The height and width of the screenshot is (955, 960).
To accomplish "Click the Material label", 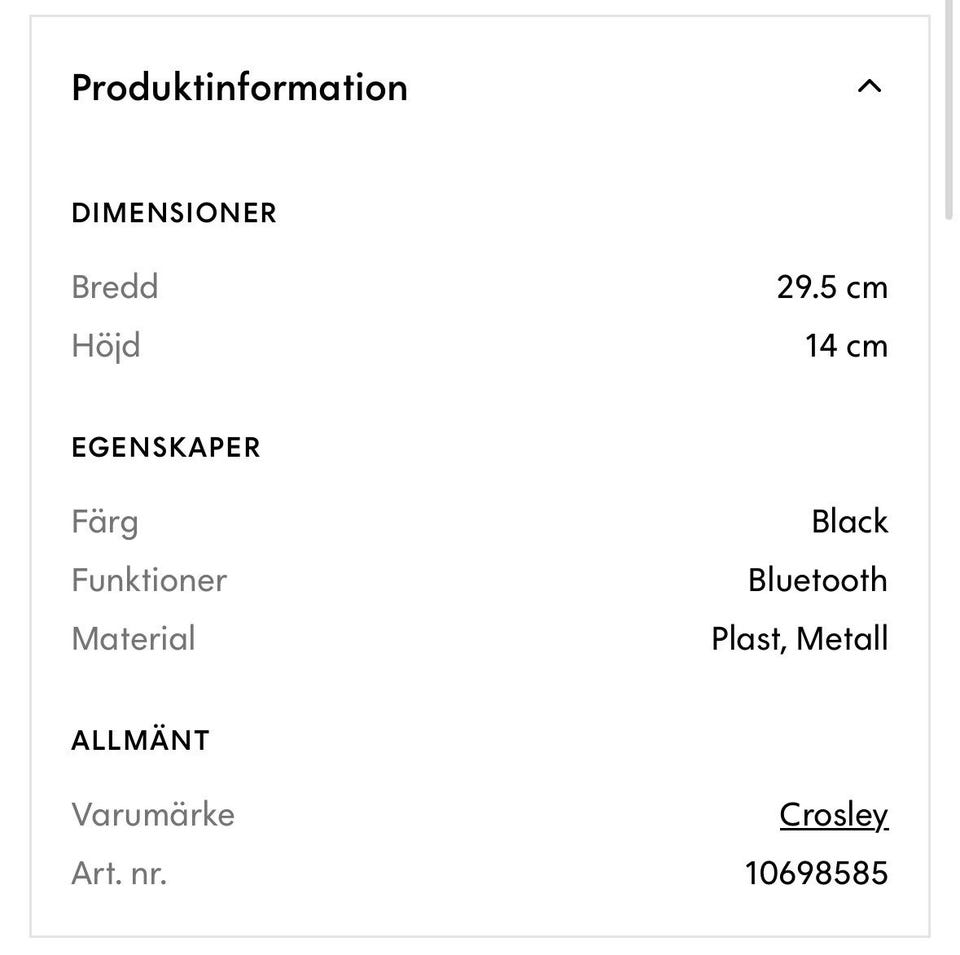I will tap(133, 639).
